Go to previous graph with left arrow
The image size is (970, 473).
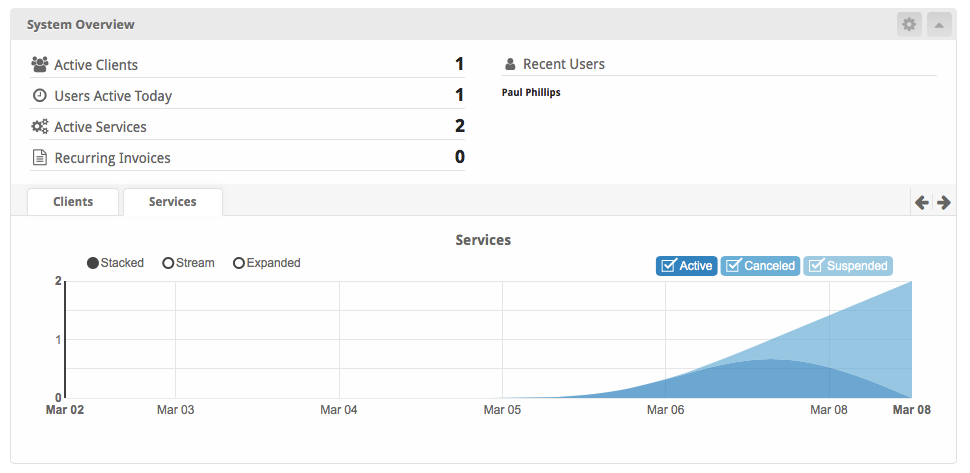click(922, 202)
